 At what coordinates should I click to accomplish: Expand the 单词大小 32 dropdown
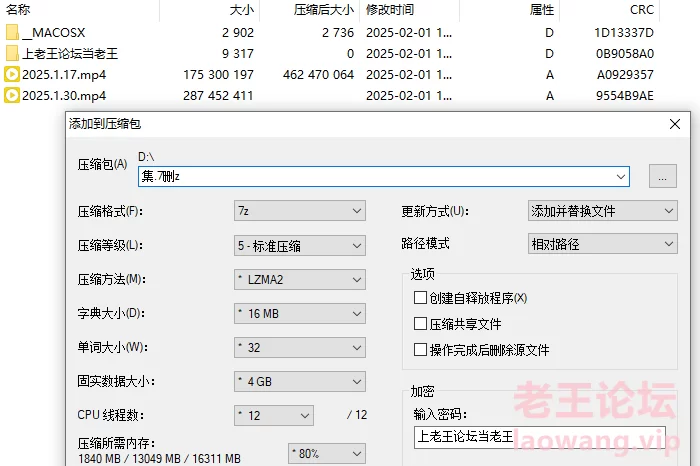point(300,347)
